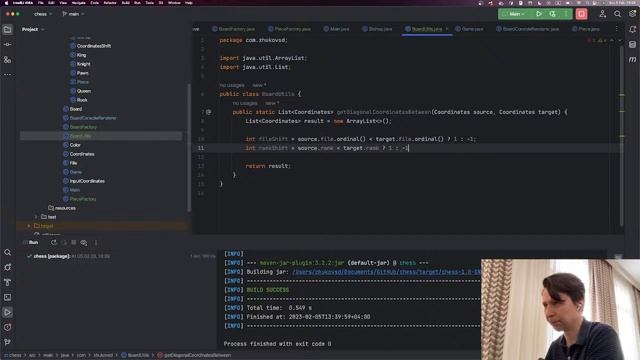The height and width of the screenshot is (360, 640).
Task: Open the Debug tool window icon
Action: [7, 267]
